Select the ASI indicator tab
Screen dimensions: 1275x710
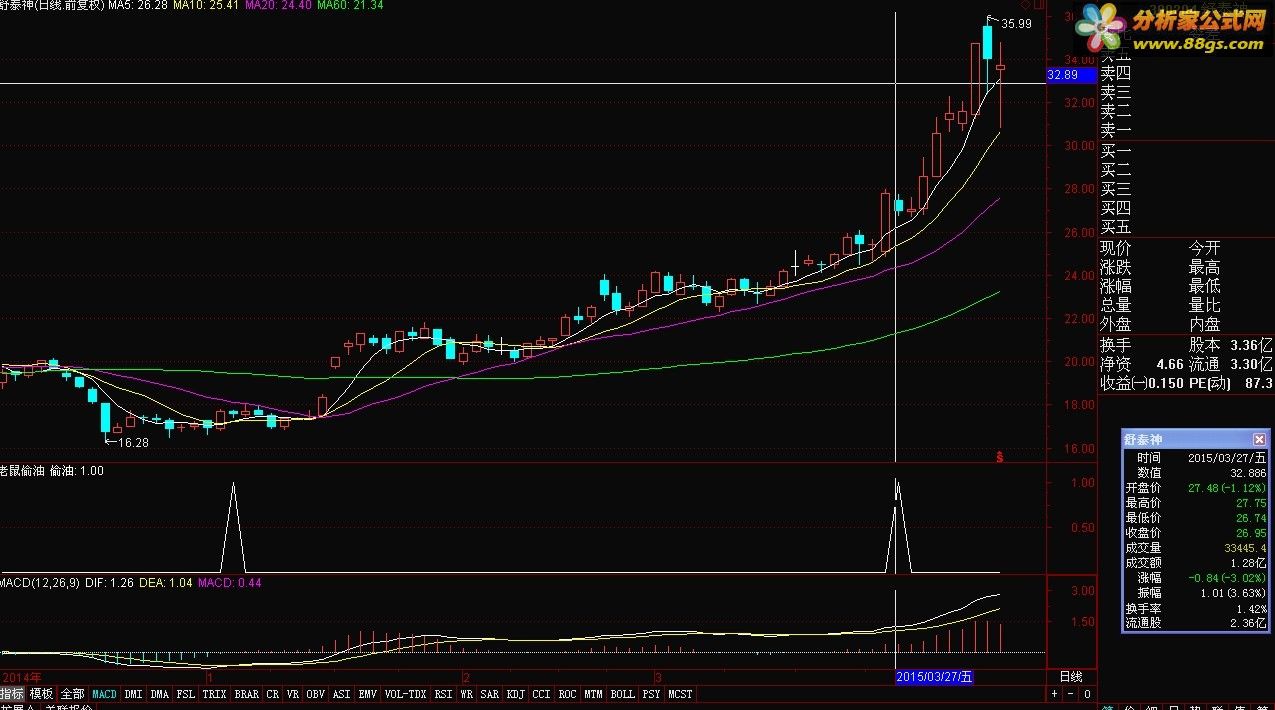coord(342,693)
